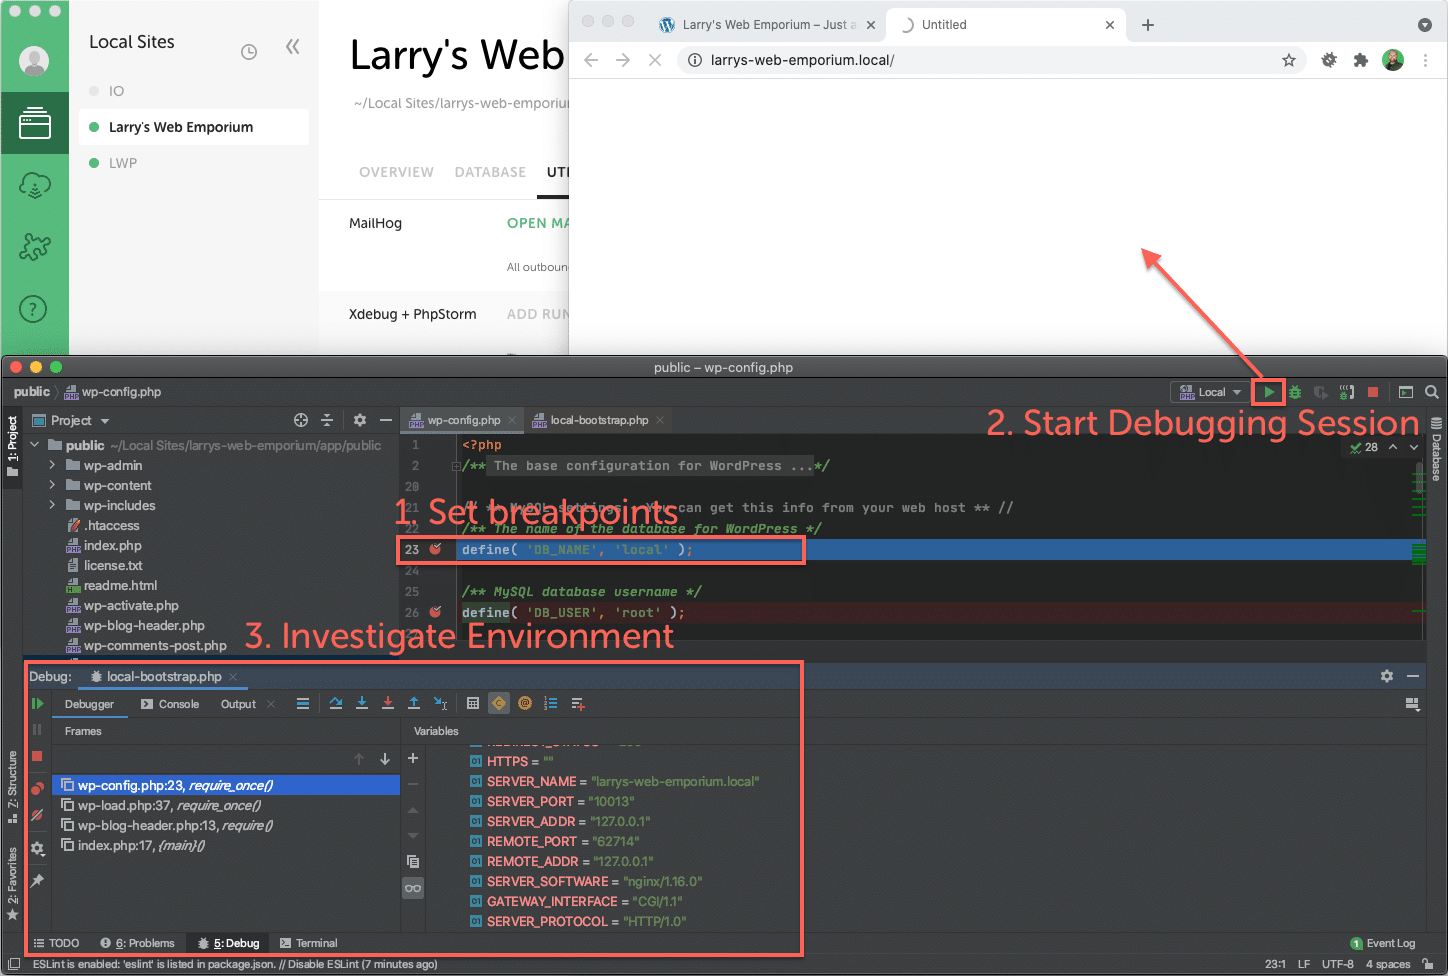Click Step Over in debugger toolbar
1448x976 pixels.
[x=336, y=704]
